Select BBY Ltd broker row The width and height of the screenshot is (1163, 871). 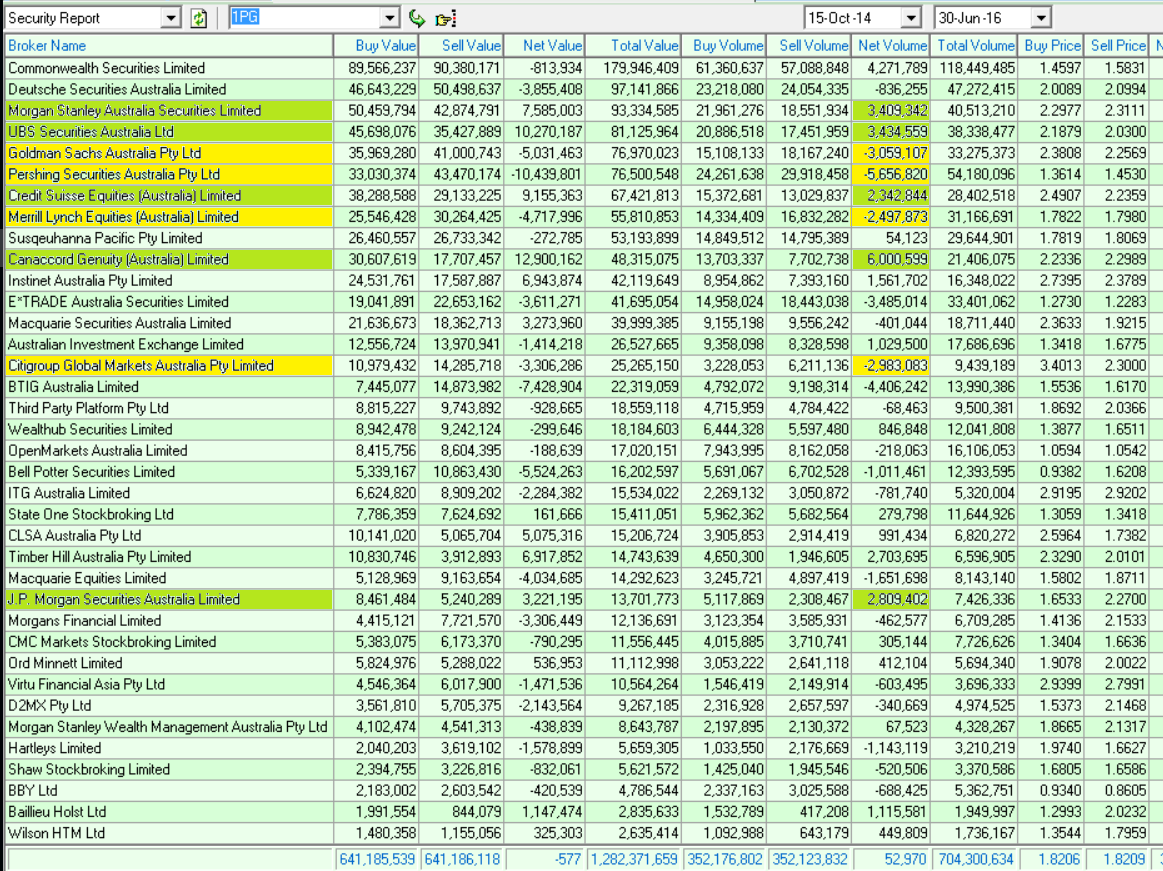point(168,791)
